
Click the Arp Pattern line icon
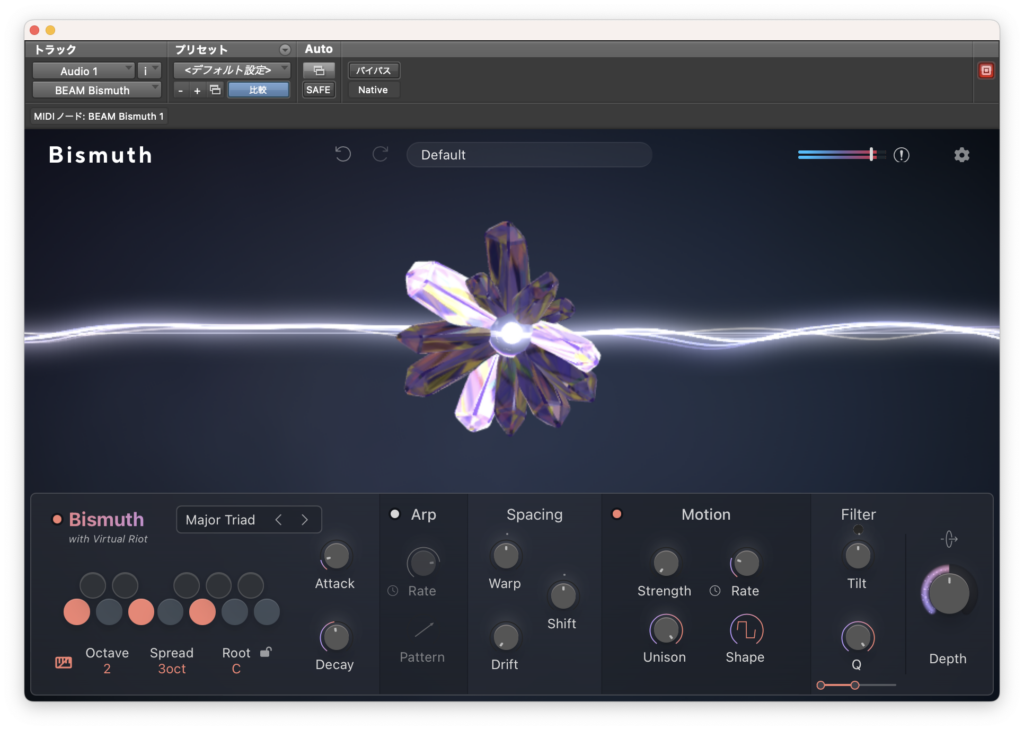[423, 629]
